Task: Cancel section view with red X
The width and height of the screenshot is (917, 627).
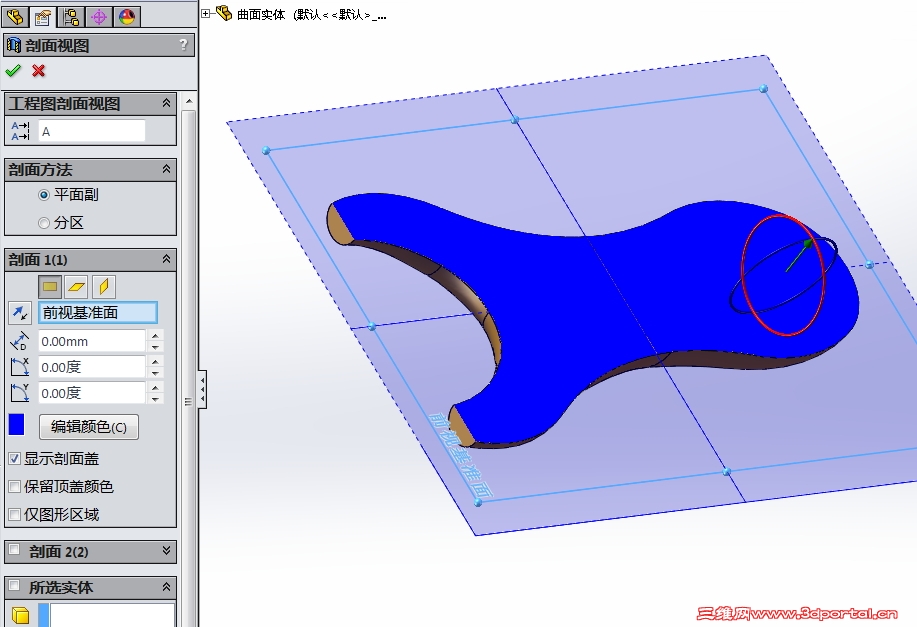Action: [x=39, y=71]
